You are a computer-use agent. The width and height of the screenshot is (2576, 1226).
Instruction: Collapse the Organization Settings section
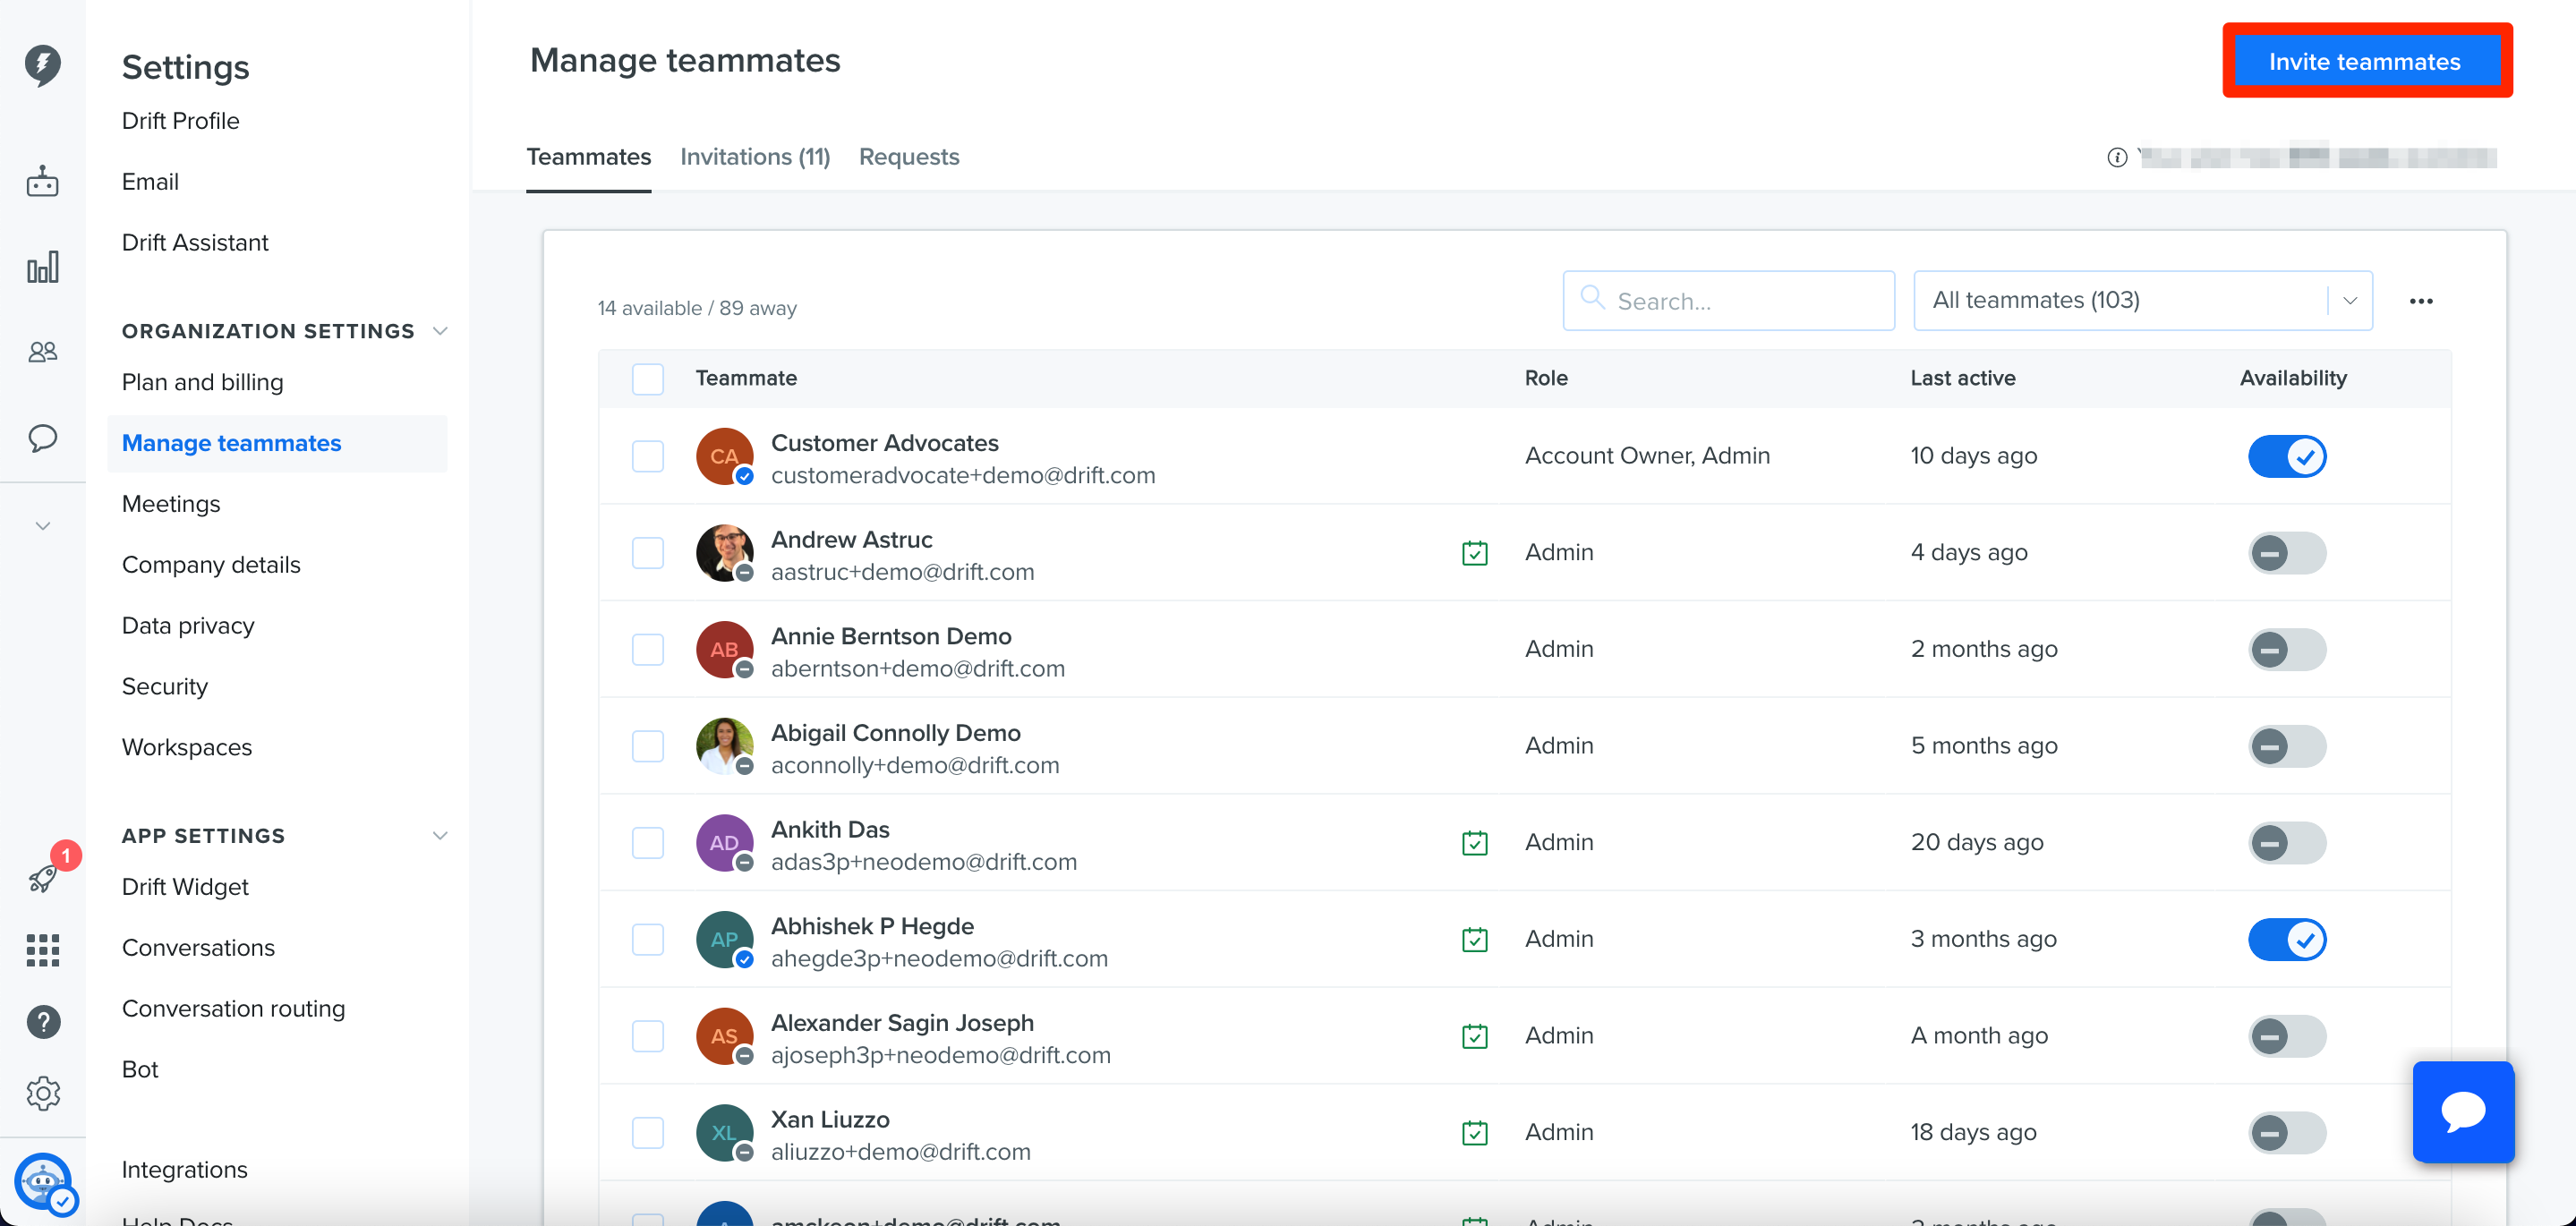439,331
